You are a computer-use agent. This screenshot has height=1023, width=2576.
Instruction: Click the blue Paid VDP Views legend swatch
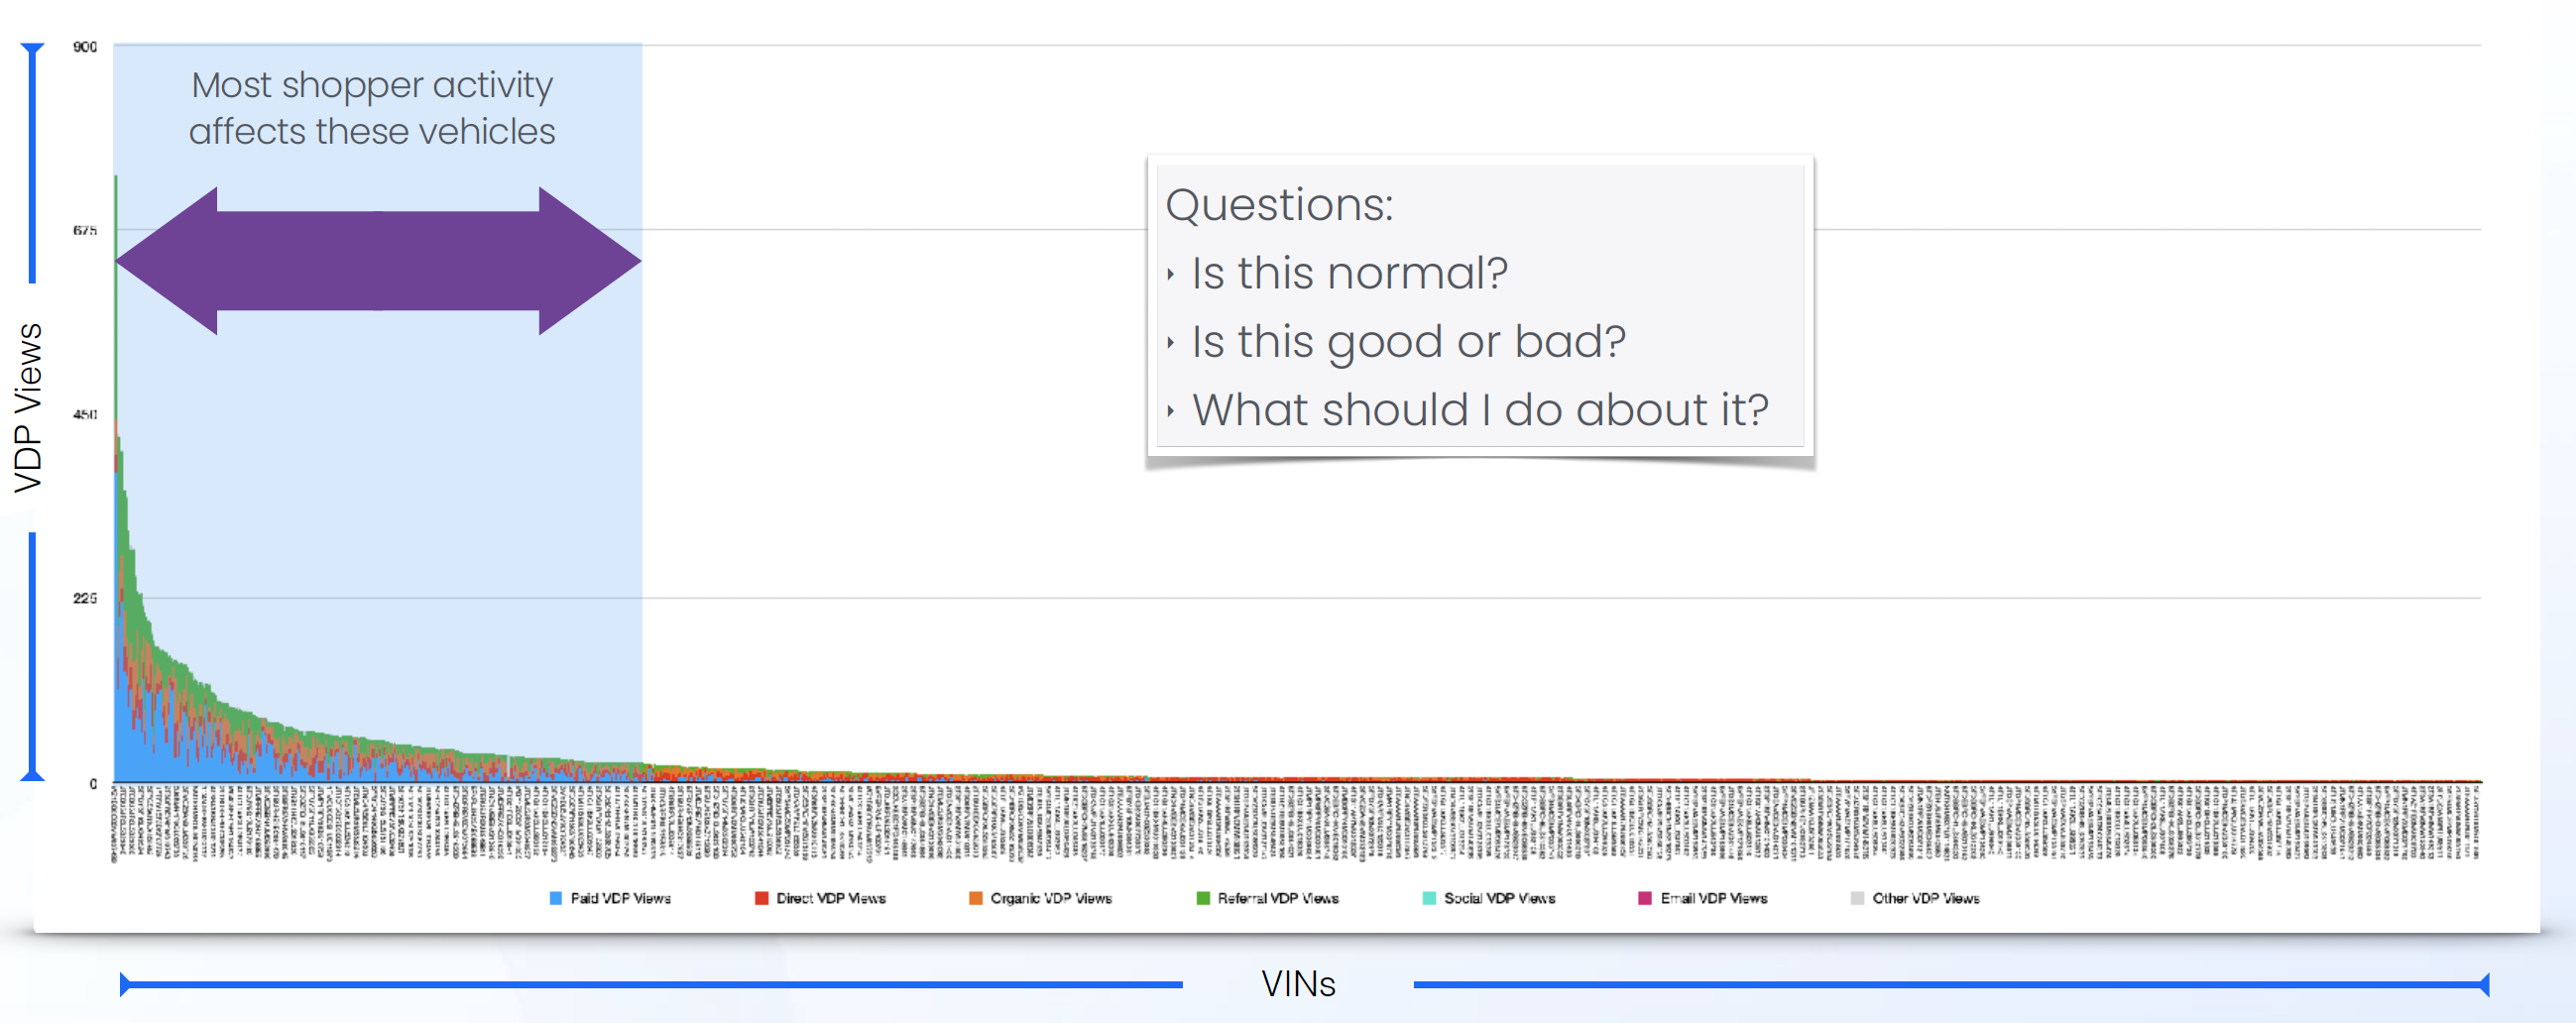tap(556, 898)
